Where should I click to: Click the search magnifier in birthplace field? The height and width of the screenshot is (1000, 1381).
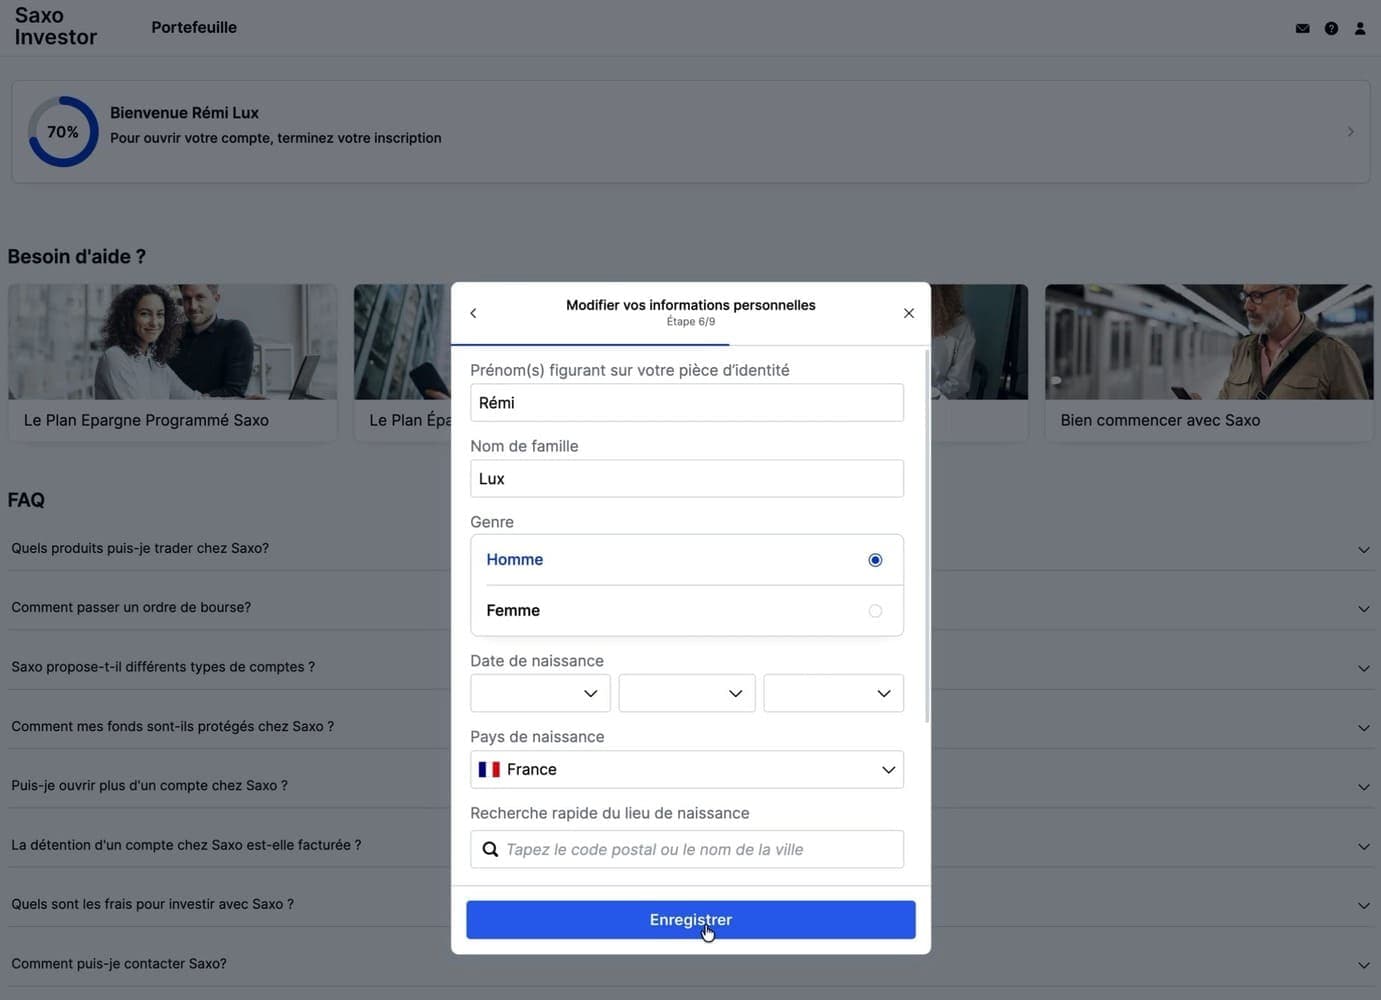[490, 849]
